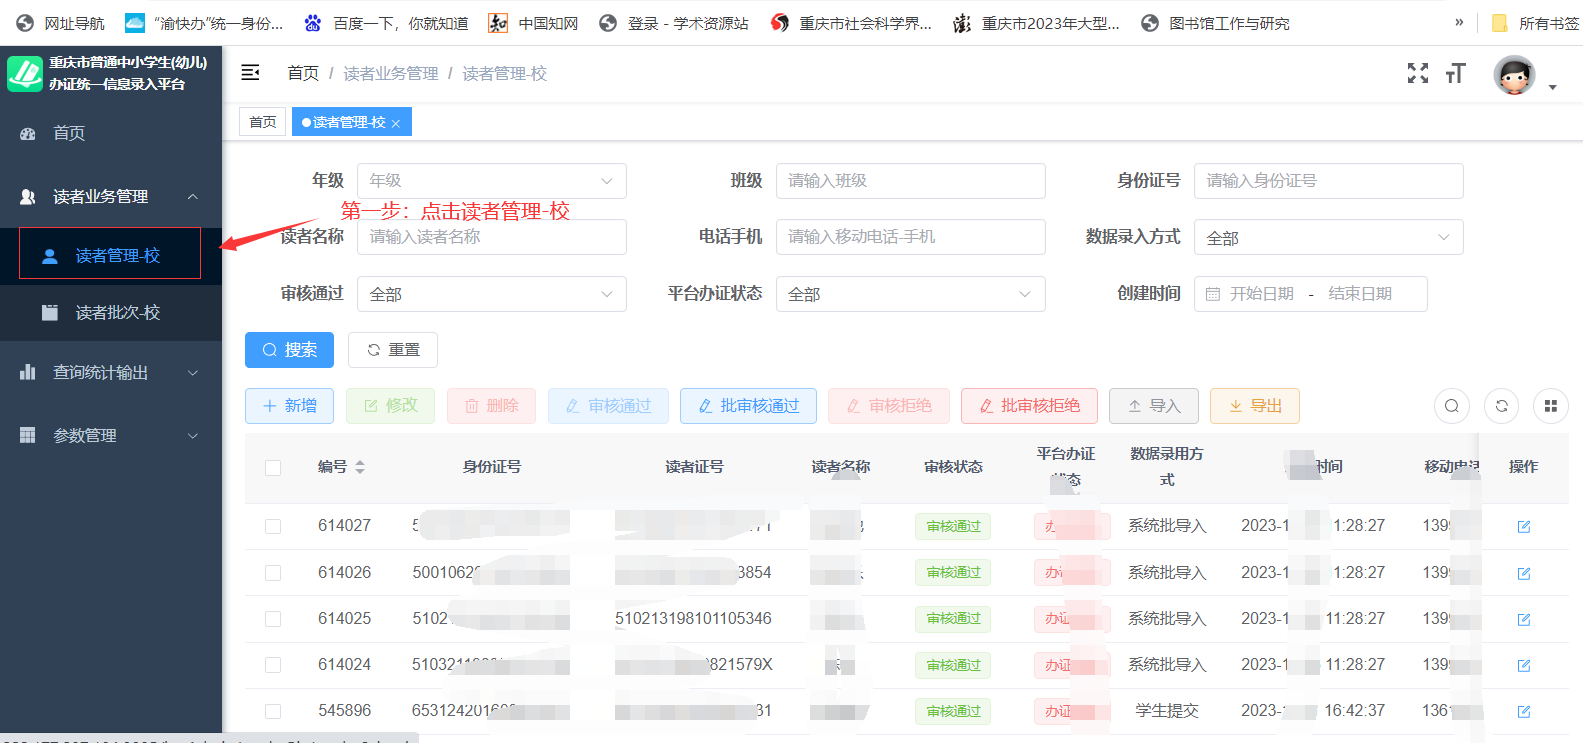The width and height of the screenshot is (1583, 743).
Task: Click the edit icon for row 545896
Action: (x=1524, y=711)
